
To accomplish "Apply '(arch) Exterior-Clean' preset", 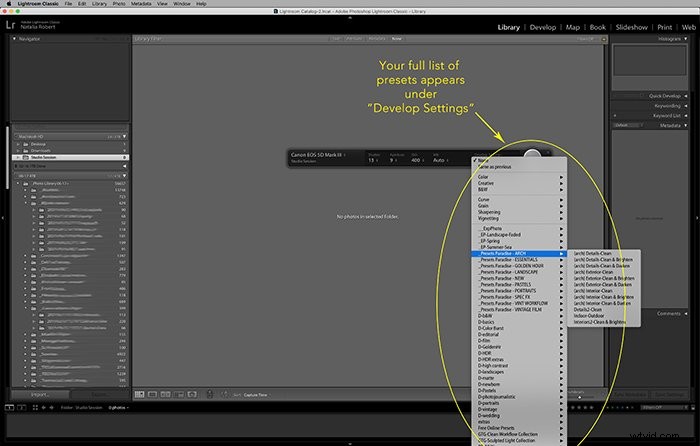I will [x=604, y=272].
